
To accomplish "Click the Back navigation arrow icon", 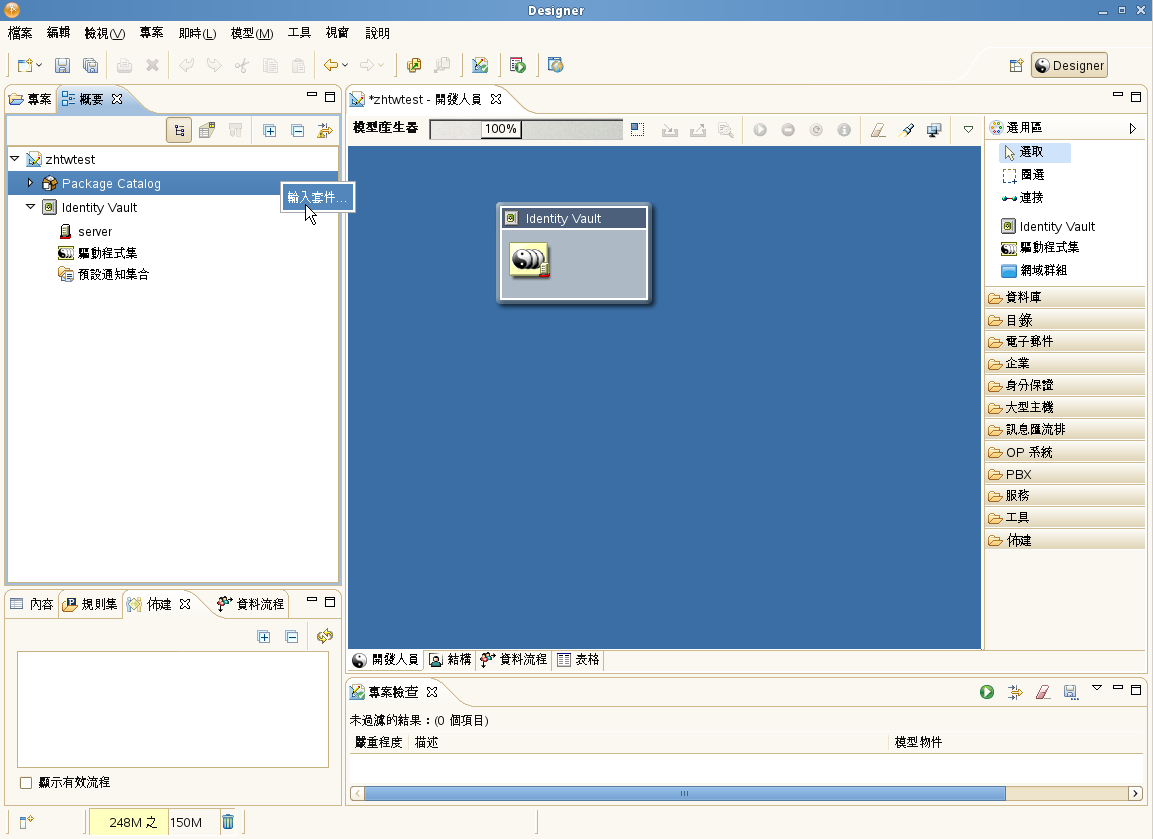I will coord(331,65).
